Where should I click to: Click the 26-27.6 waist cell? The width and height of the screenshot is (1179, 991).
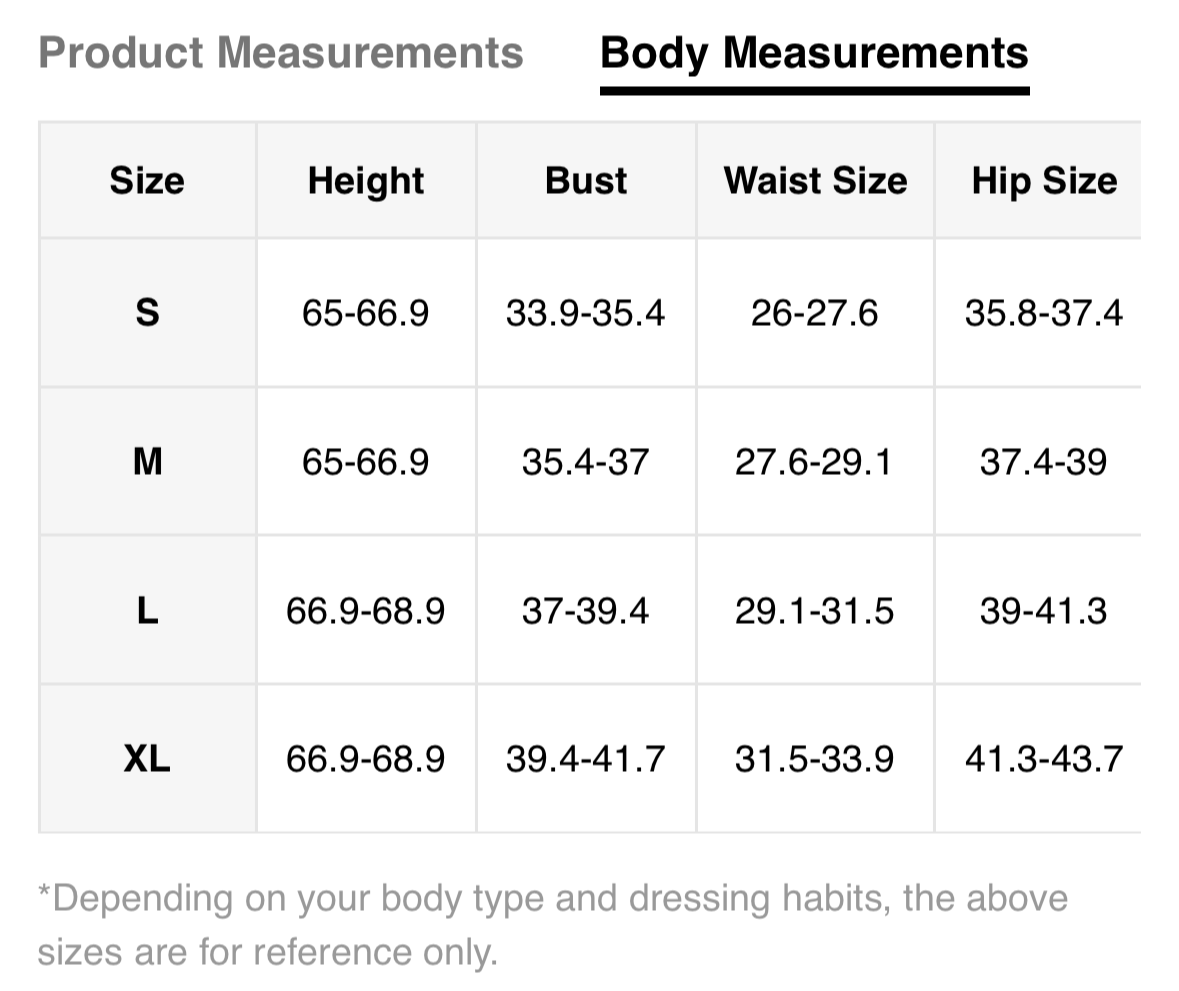pyautogui.click(x=814, y=313)
